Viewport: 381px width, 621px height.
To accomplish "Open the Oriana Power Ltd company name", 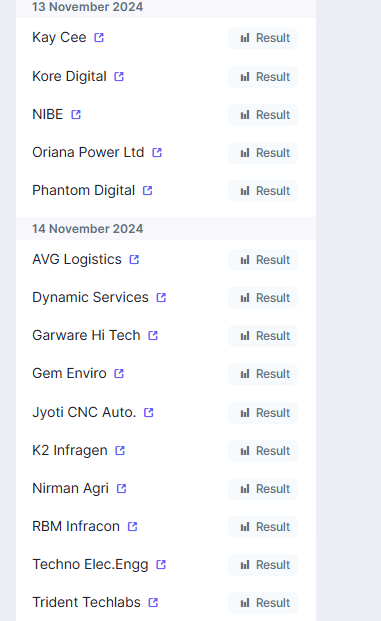I will click(x=88, y=152).
